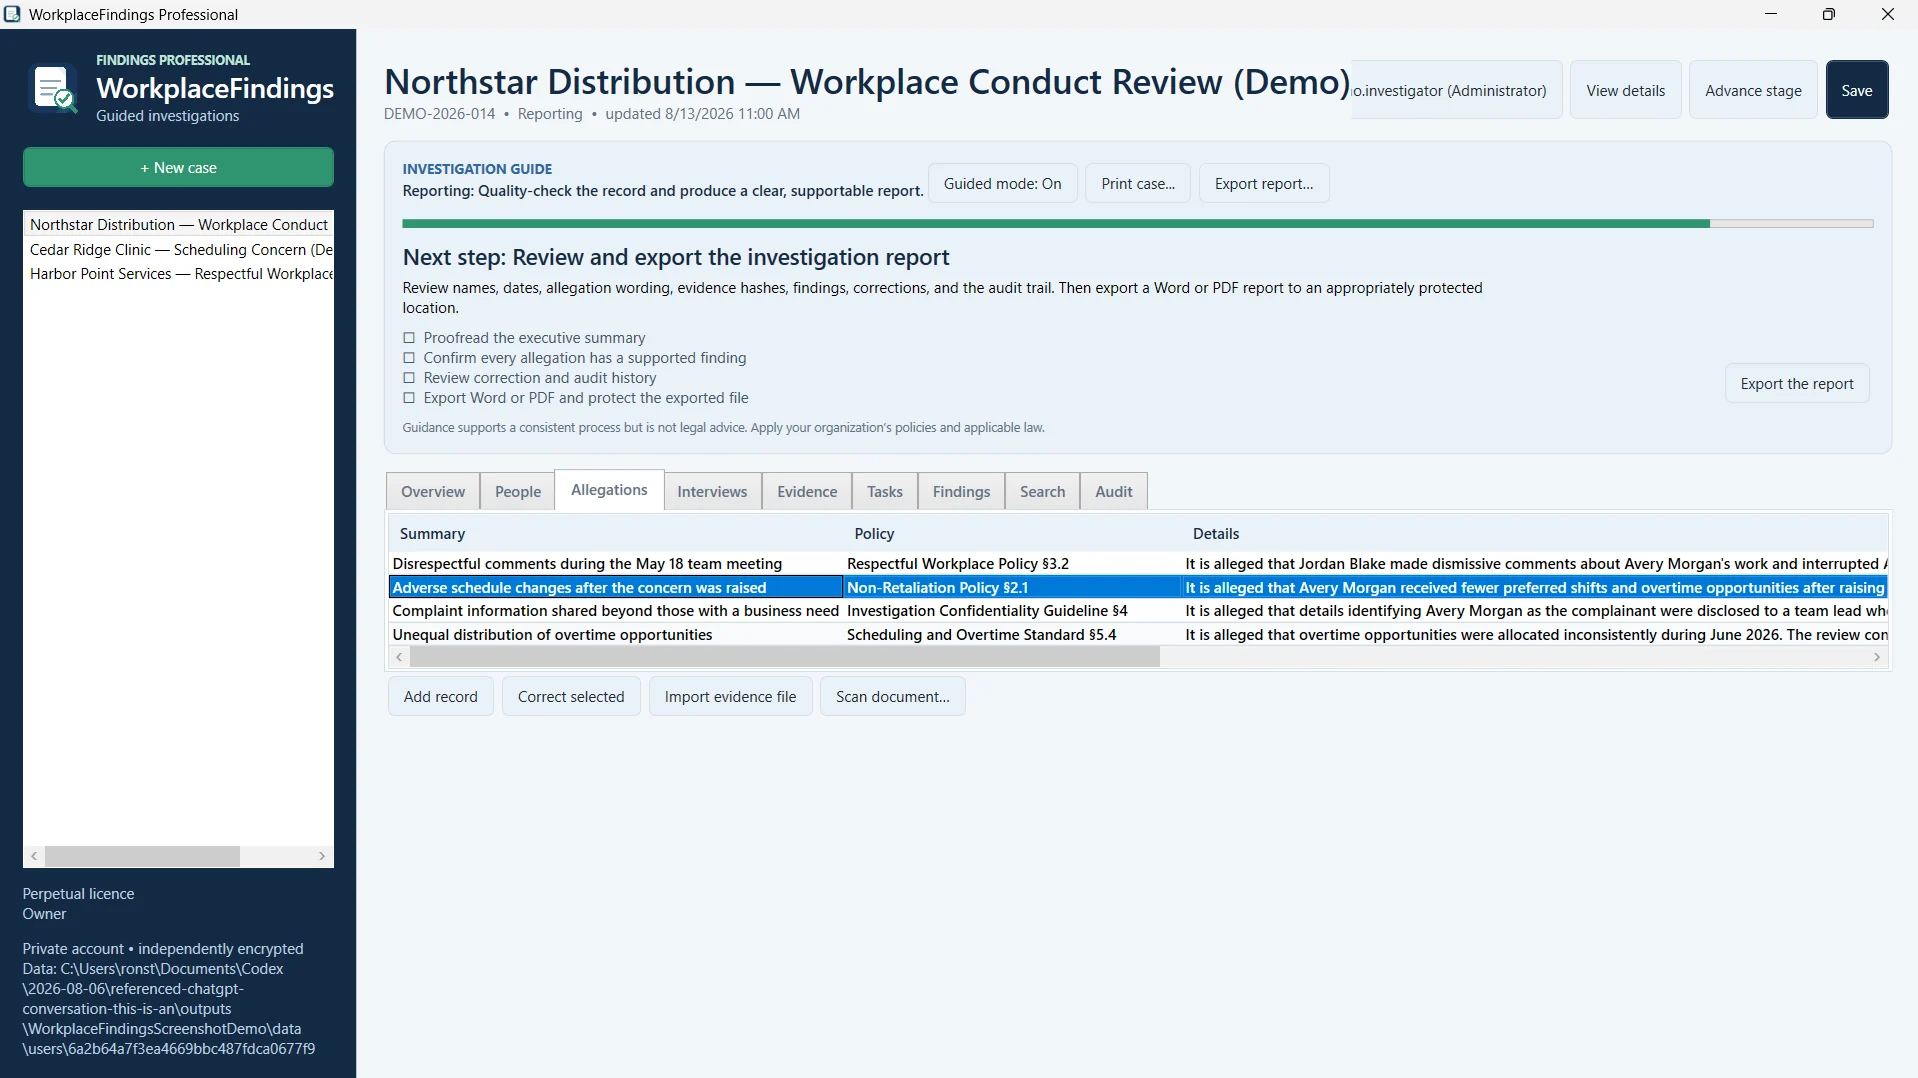Open the Tasks tab
The height and width of the screenshot is (1078, 1918).
pos(885,492)
